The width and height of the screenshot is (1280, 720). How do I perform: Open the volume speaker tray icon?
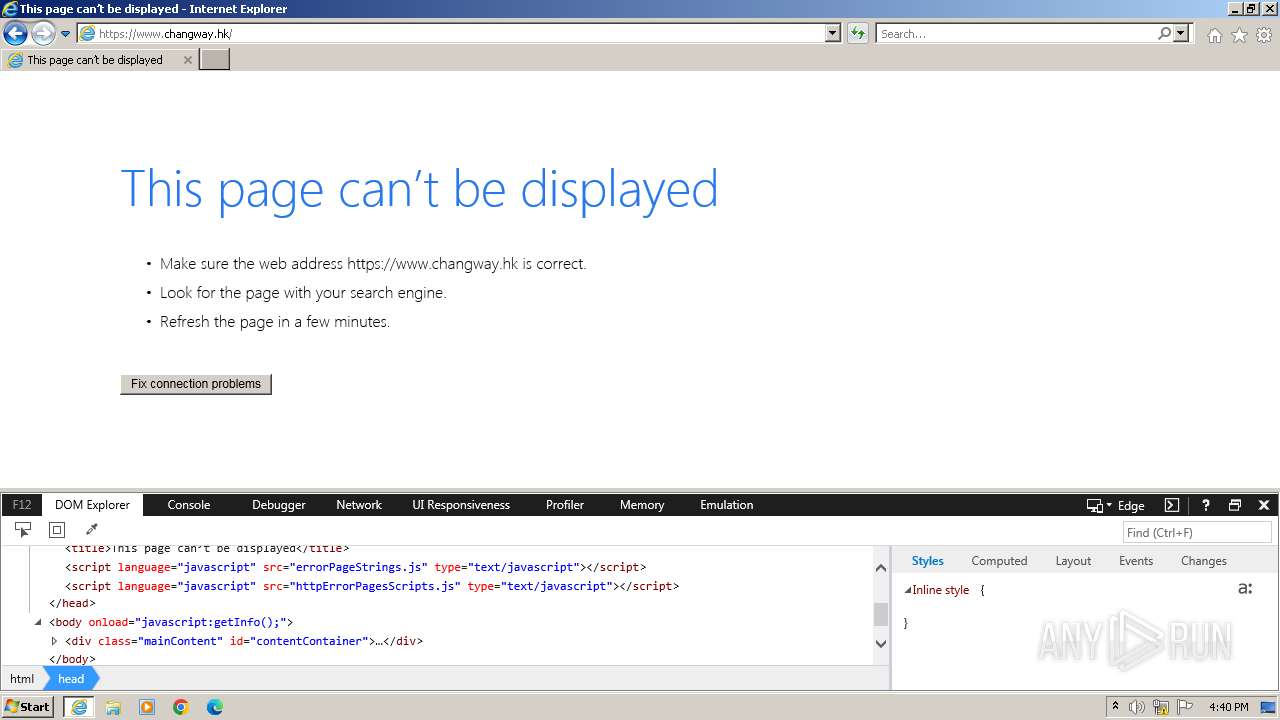pyautogui.click(x=1137, y=707)
